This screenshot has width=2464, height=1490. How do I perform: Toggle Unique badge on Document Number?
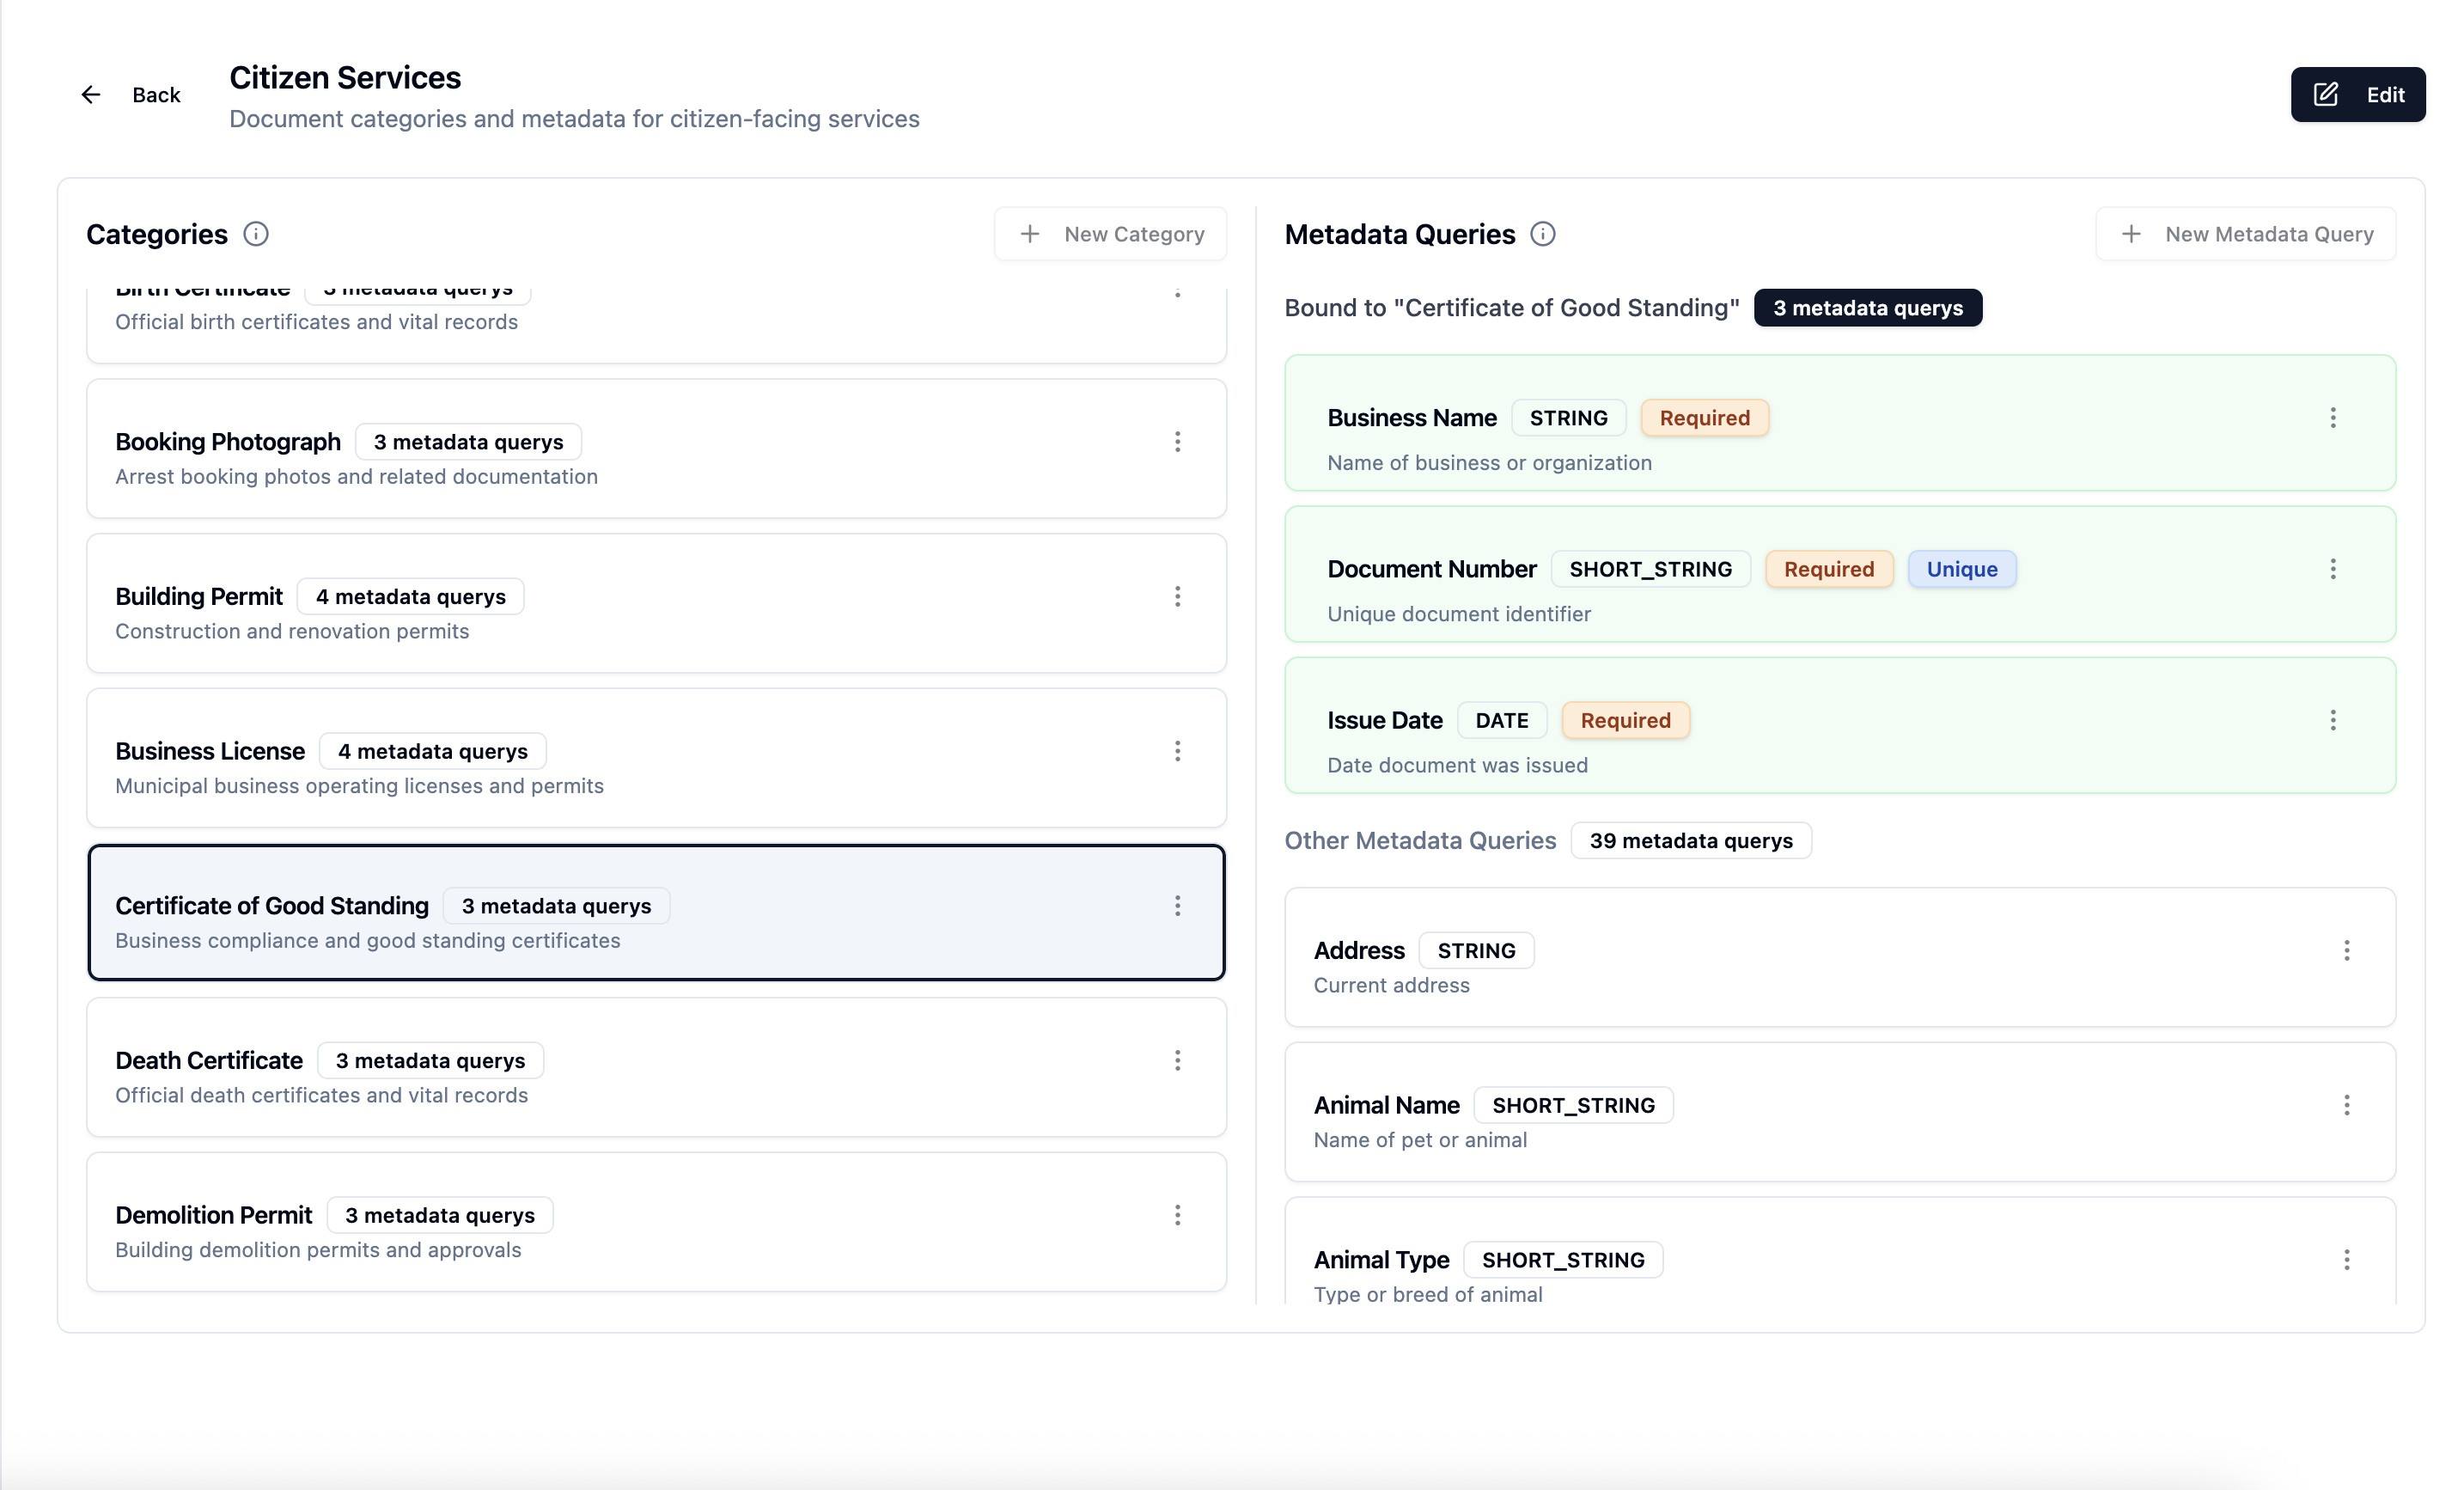tap(1962, 568)
